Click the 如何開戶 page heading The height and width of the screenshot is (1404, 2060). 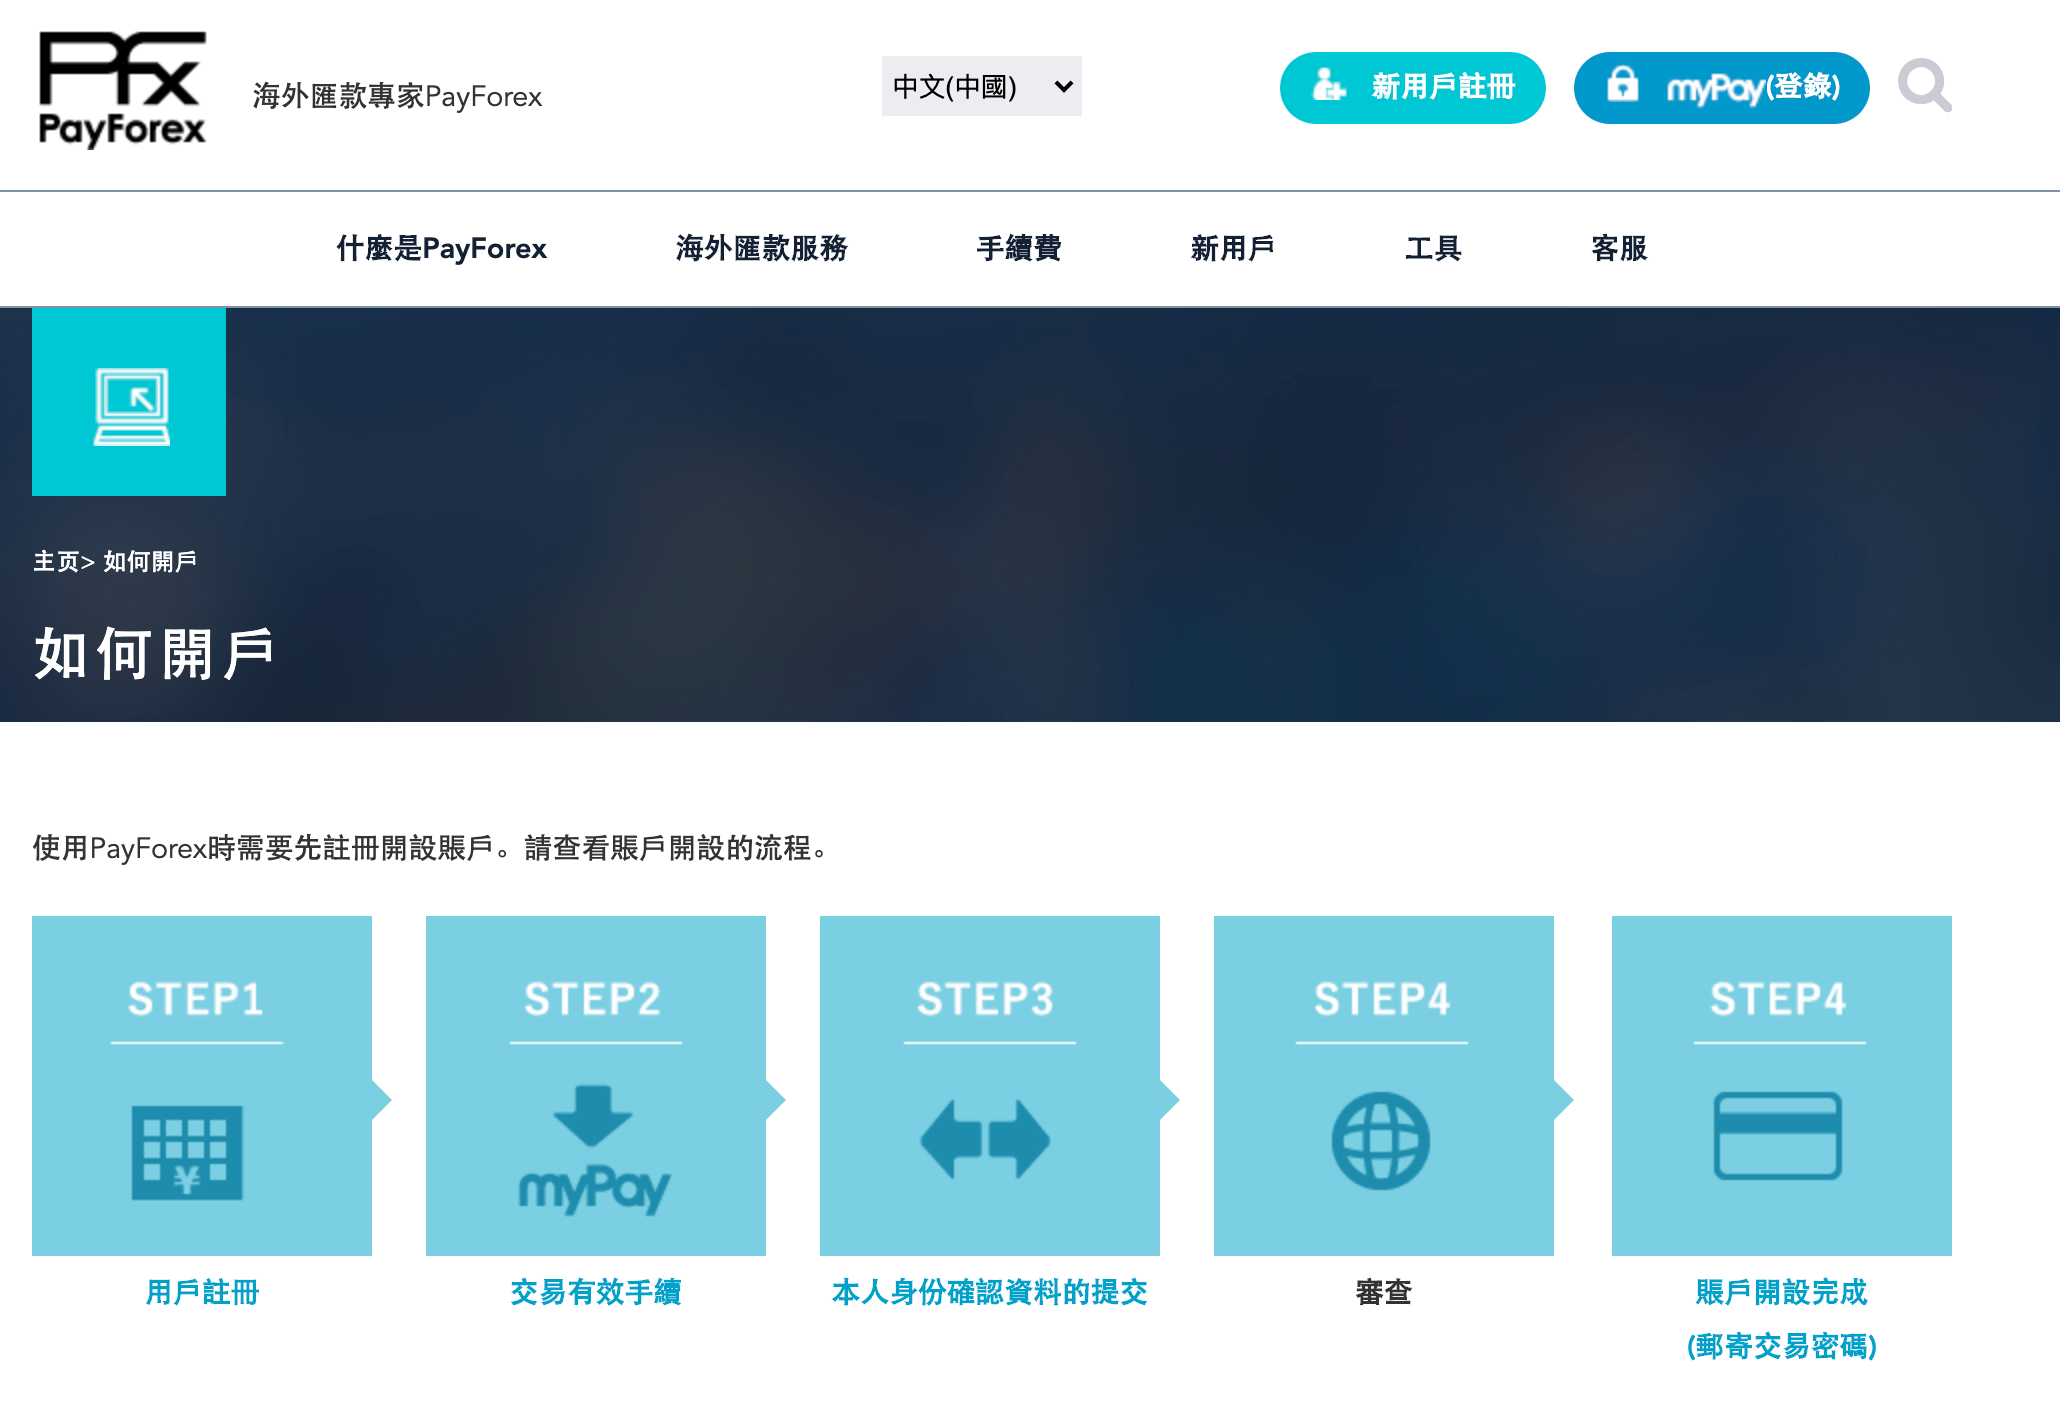(155, 654)
